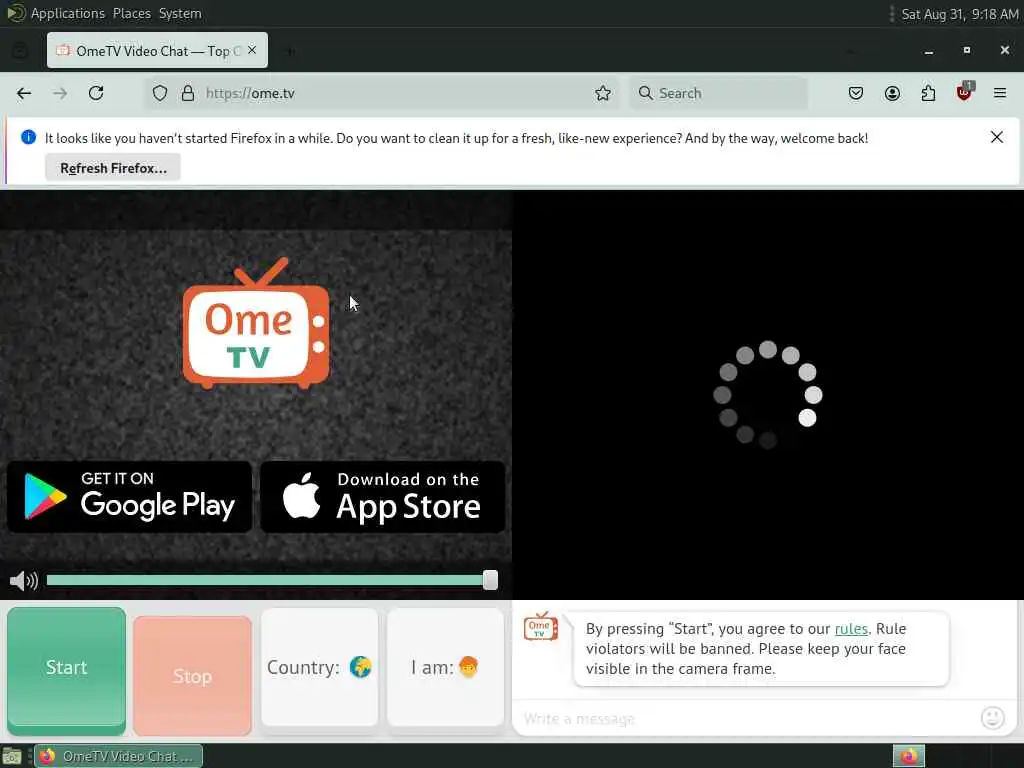The height and width of the screenshot is (768, 1024).
Task: Open the rules link
Action: [851, 629]
